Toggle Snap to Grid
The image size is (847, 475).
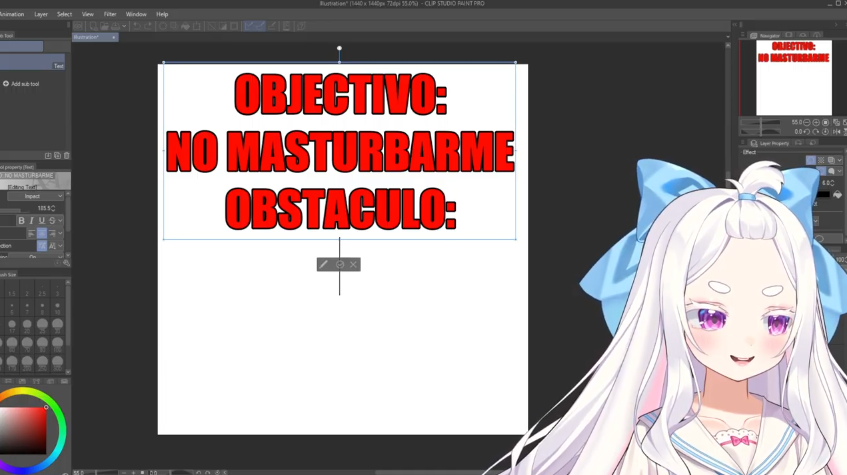coord(272,26)
